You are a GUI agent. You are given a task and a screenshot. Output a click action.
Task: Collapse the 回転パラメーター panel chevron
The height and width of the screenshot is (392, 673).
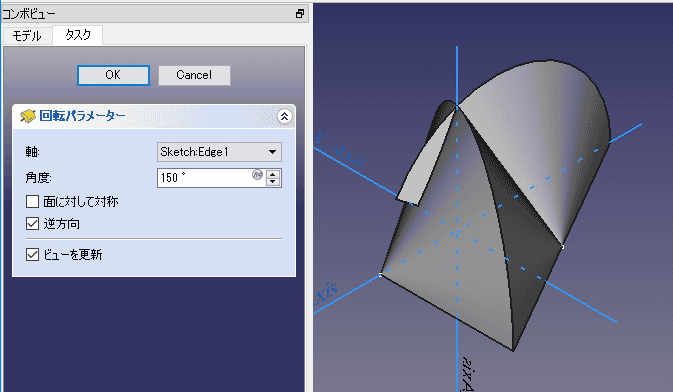coord(284,116)
